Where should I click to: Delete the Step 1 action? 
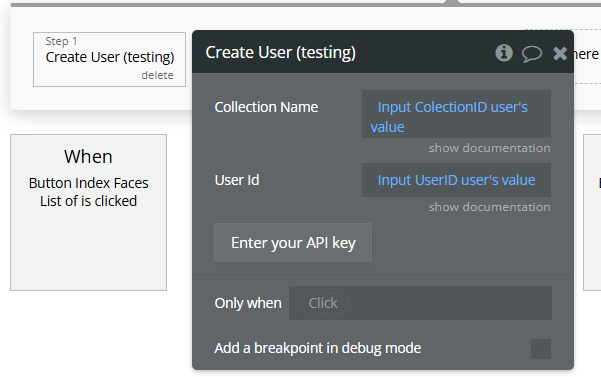(157, 75)
